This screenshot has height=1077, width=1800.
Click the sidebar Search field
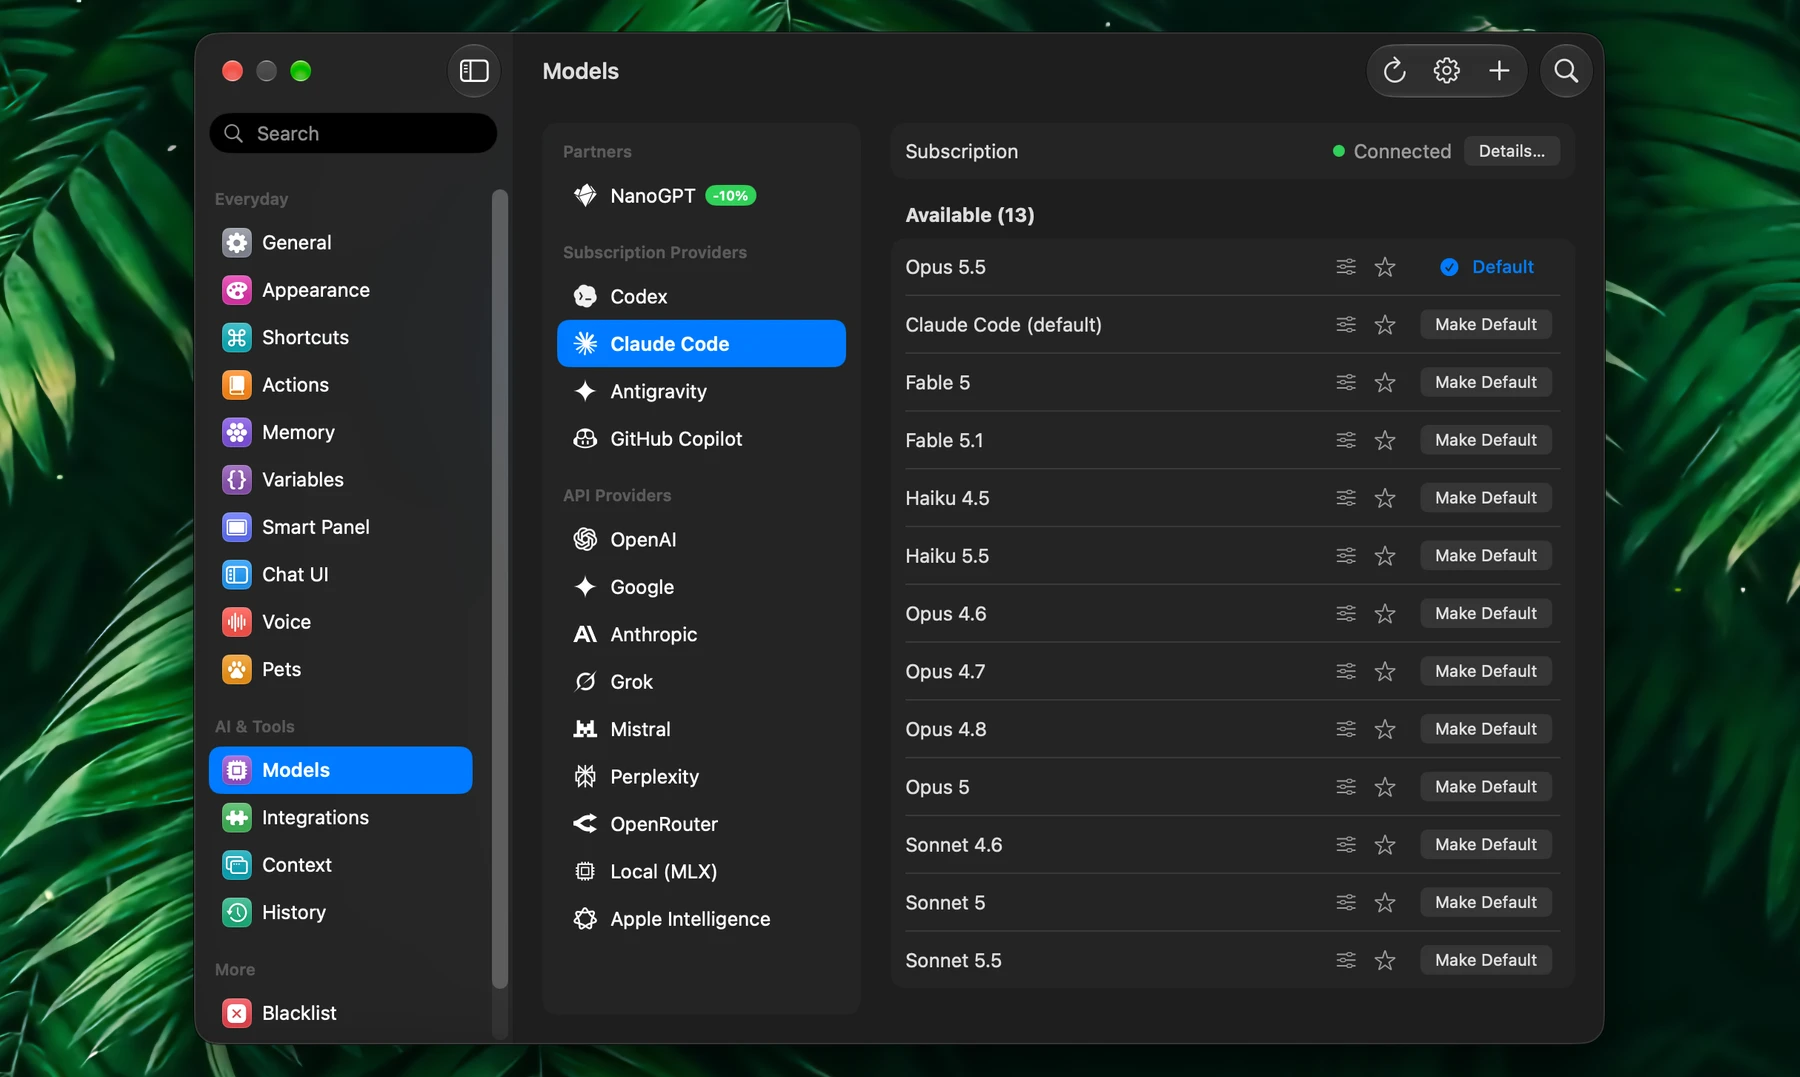pos(353,133)
